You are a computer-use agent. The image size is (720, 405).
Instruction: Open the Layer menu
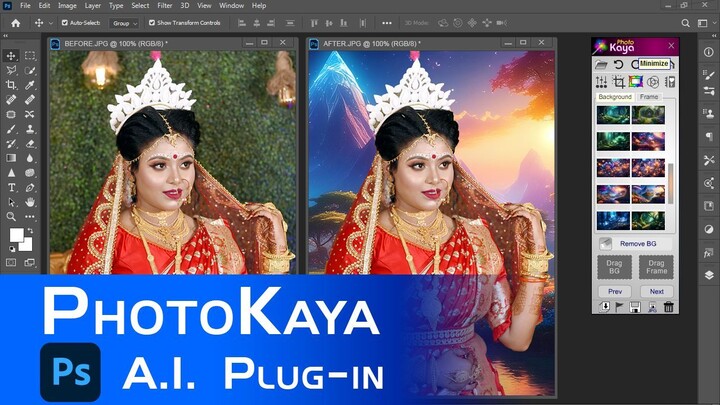(92, 6)
